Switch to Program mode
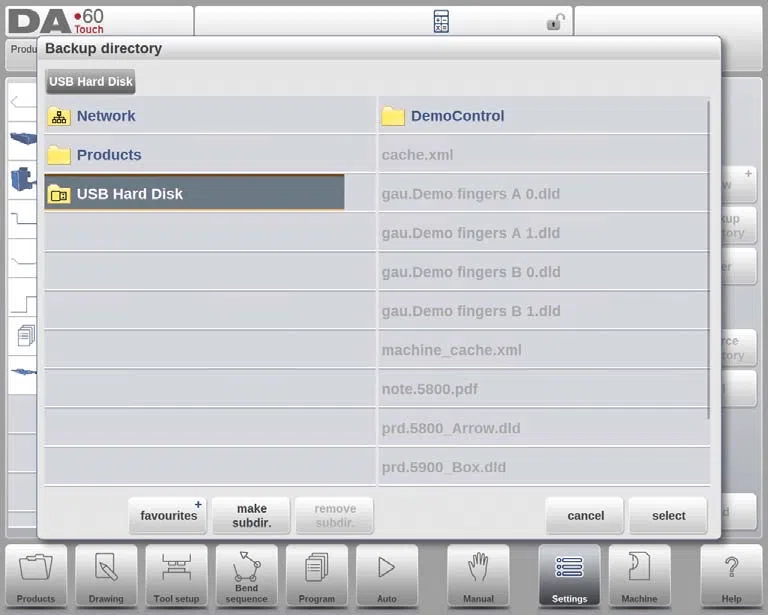The height and width of the screenshot is (615, 768). [316, 576]
